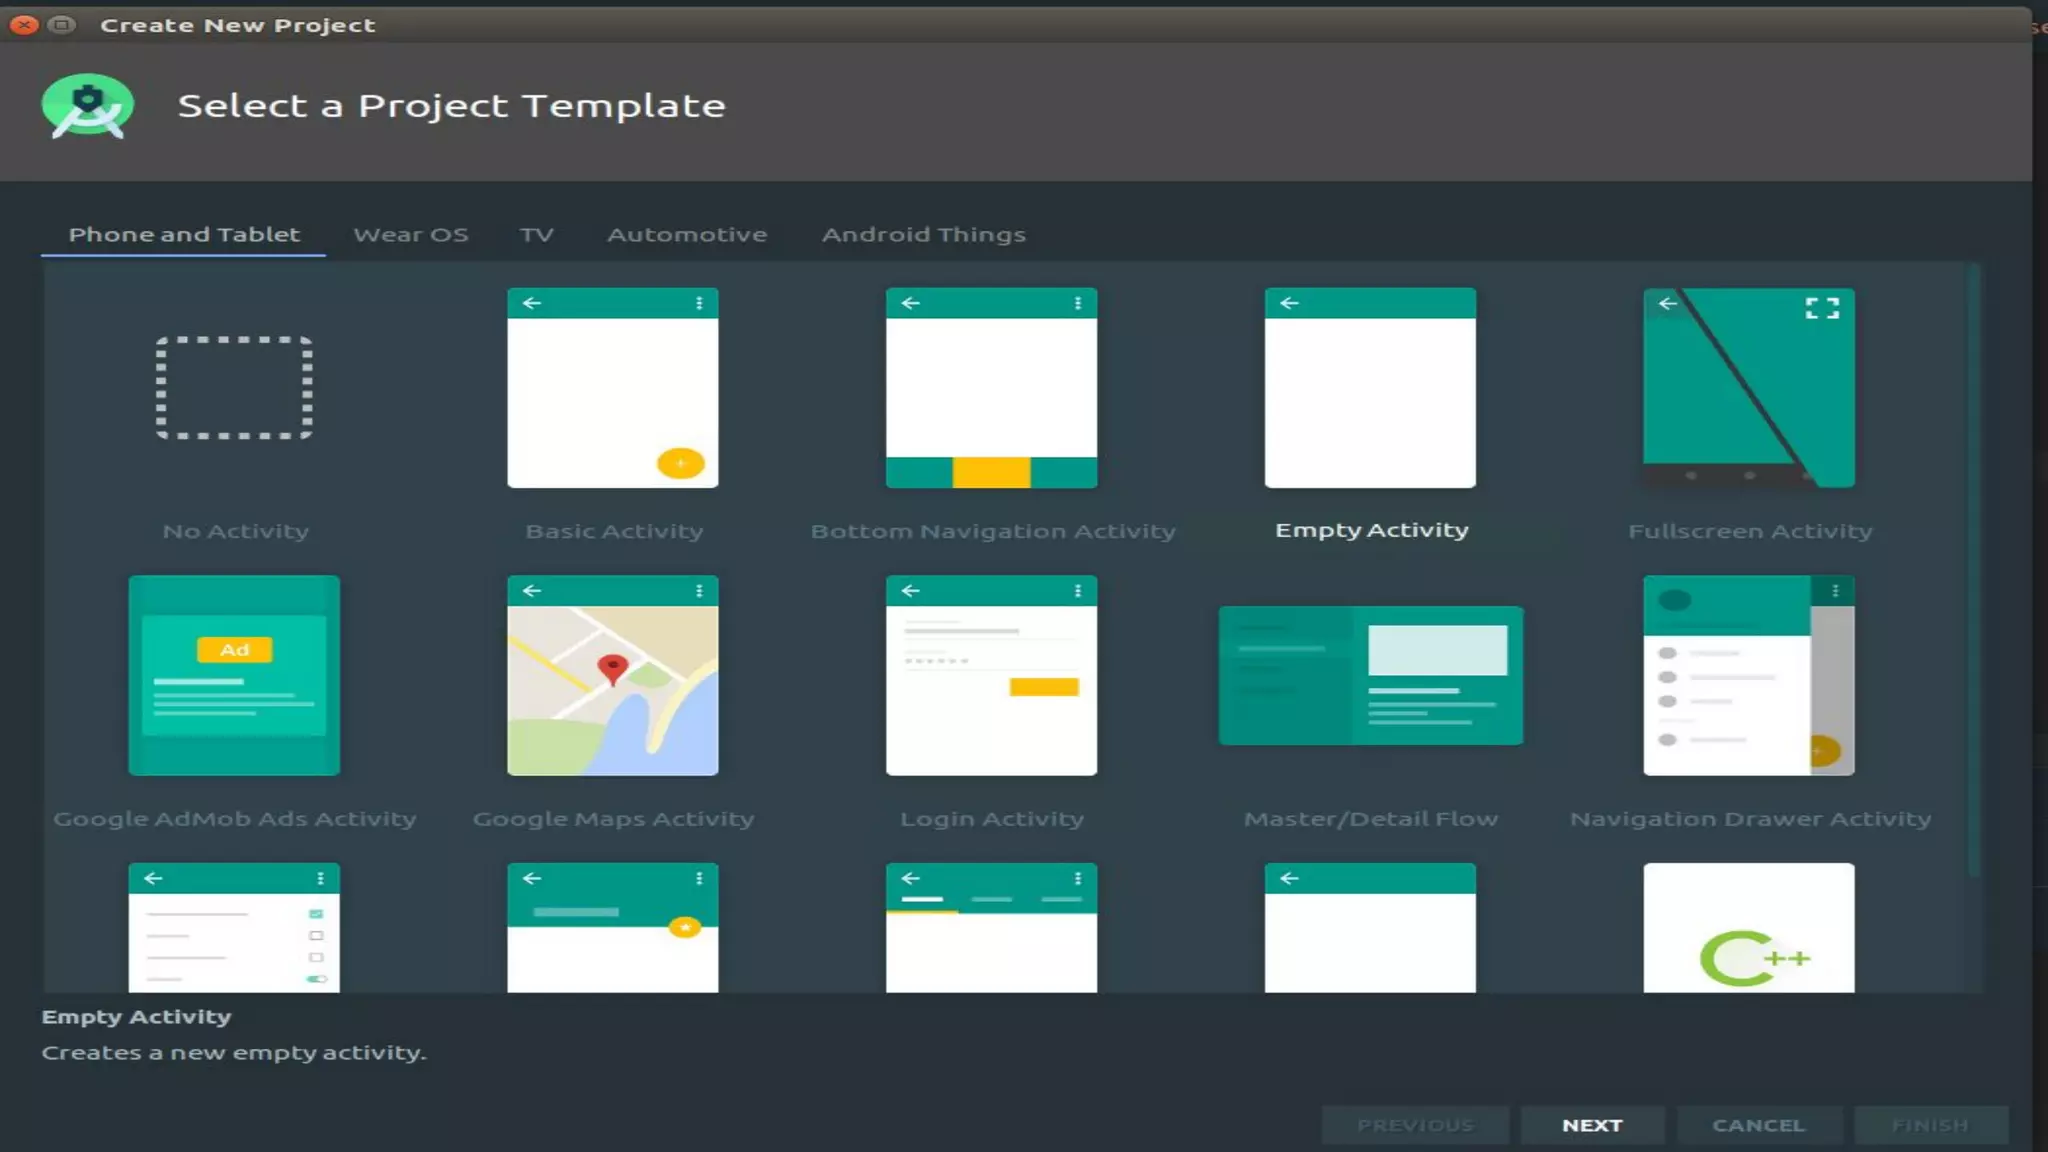Select the No Activity template icon

(234, 388)
